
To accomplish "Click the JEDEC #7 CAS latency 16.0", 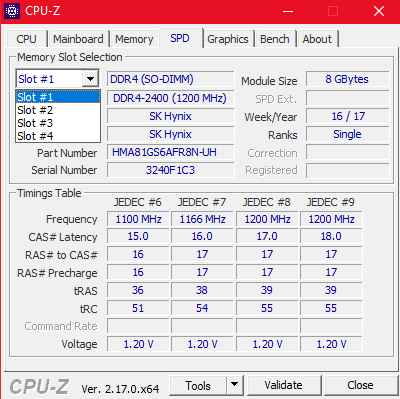I will [202, 236].
